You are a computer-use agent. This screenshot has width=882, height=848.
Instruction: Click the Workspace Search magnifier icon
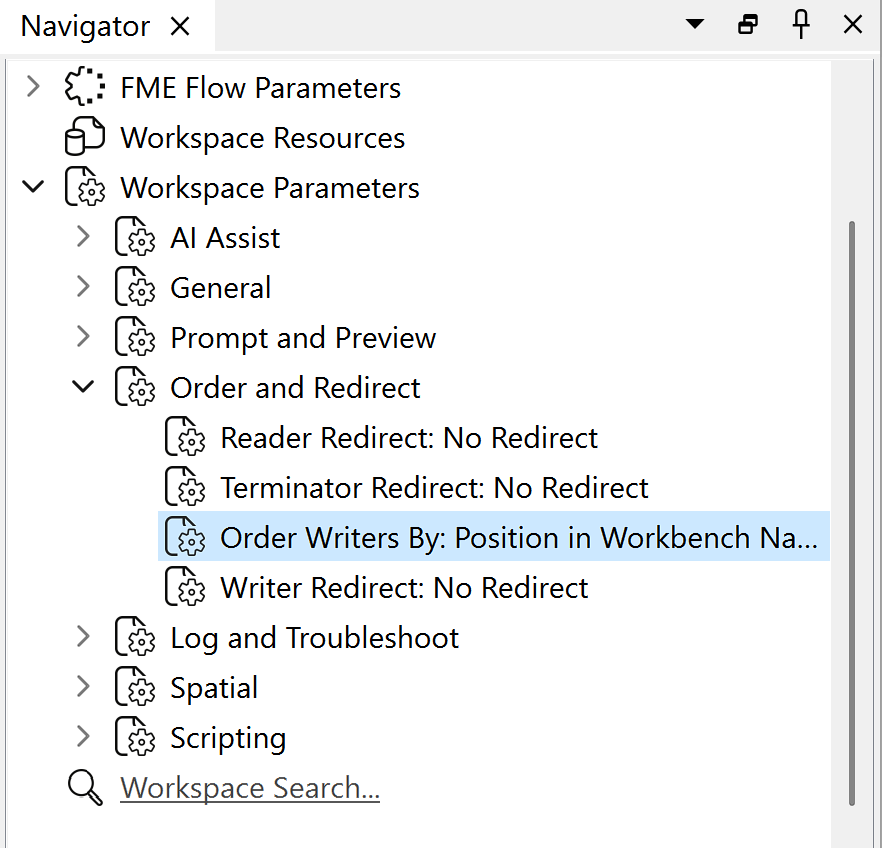(x=85, y=788)
